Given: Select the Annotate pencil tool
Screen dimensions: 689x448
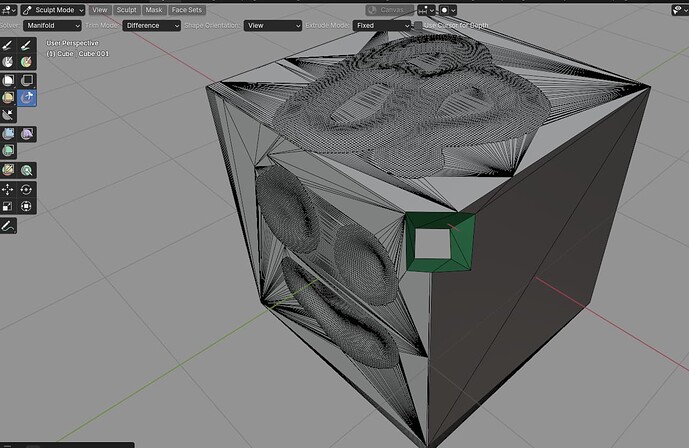Looking at the screenshot, I should point(8,226).
